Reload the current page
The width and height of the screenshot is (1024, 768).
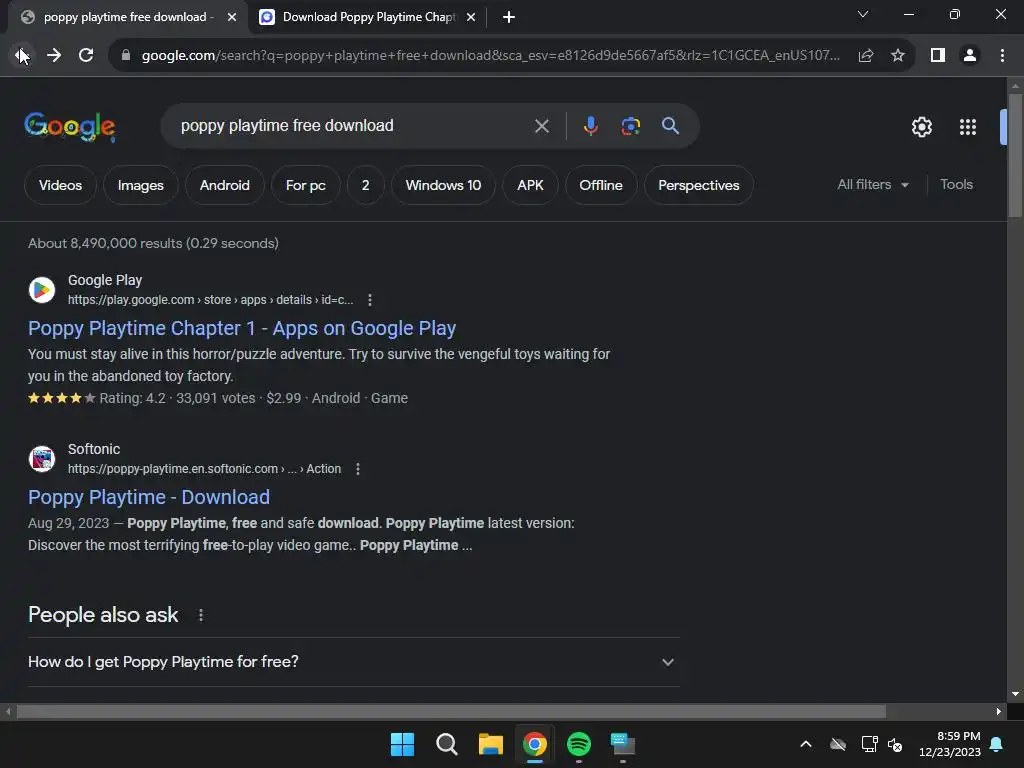pyautogui.click(x=86, y=56)
